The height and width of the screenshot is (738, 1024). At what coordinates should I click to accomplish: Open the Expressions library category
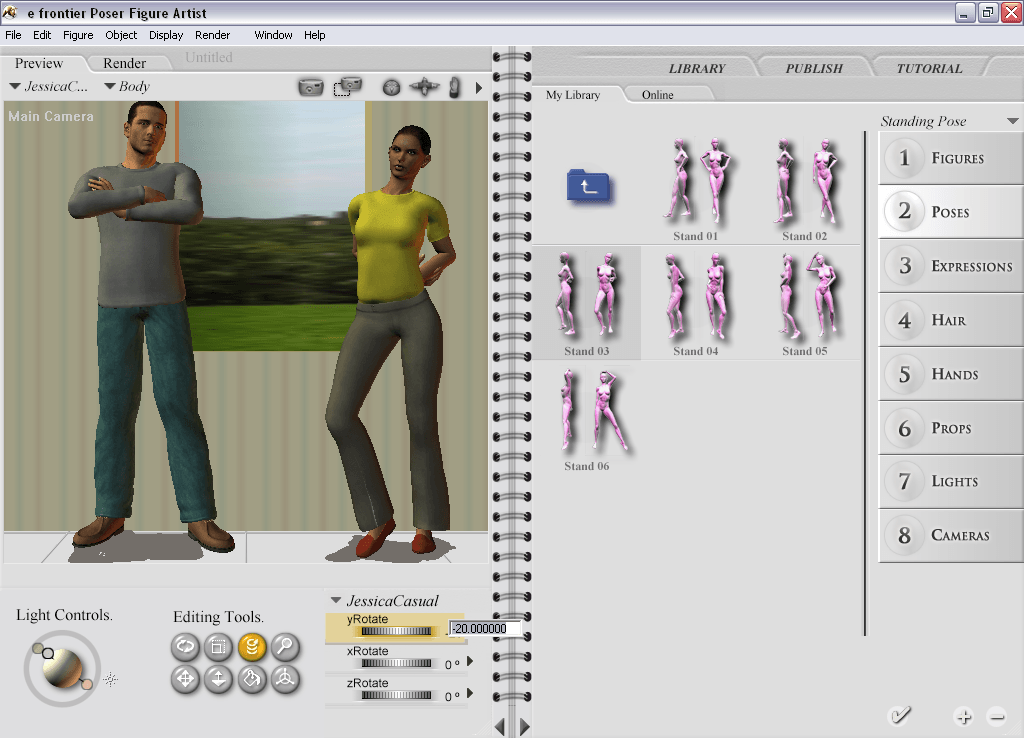[x=951, y=266]
